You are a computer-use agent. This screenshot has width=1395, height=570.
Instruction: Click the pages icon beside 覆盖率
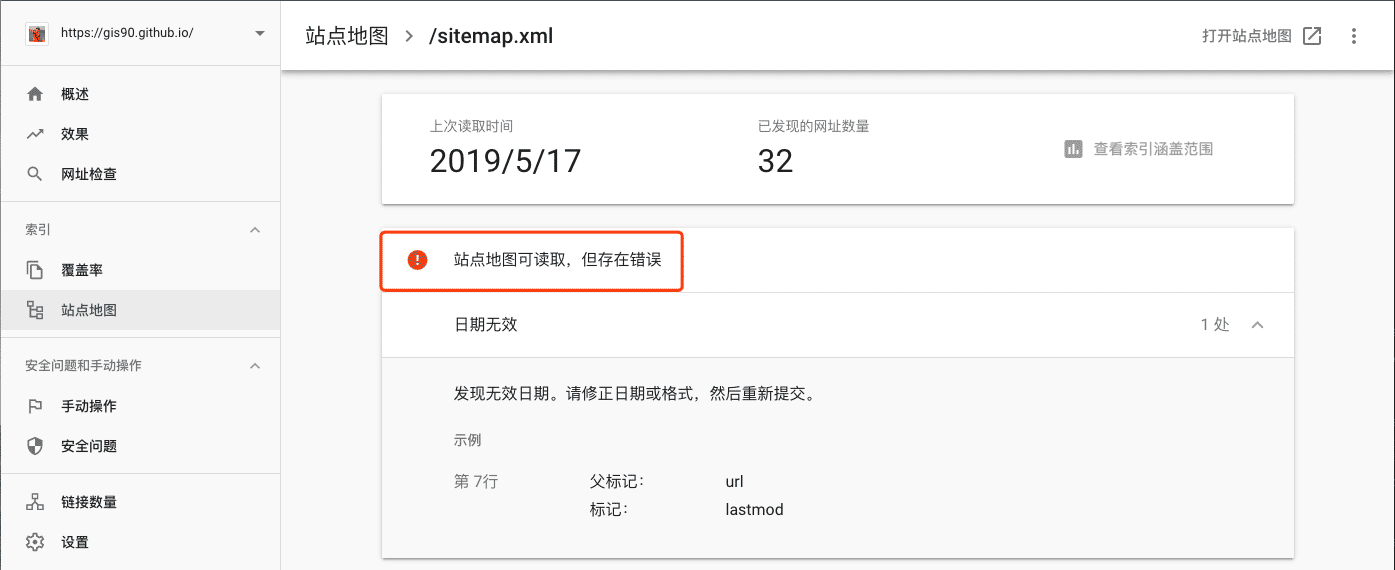(35, 270)
